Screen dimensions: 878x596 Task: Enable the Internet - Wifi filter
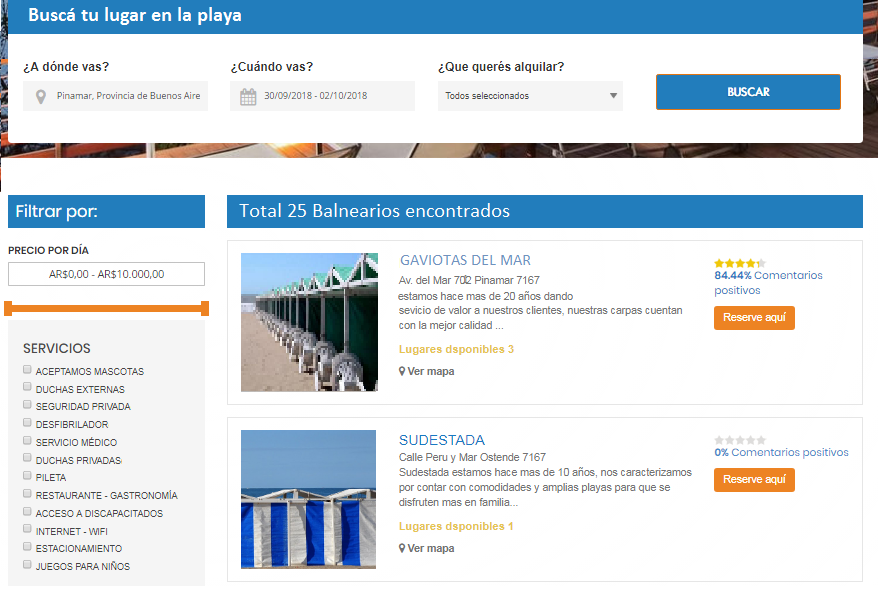click(27, 529)
